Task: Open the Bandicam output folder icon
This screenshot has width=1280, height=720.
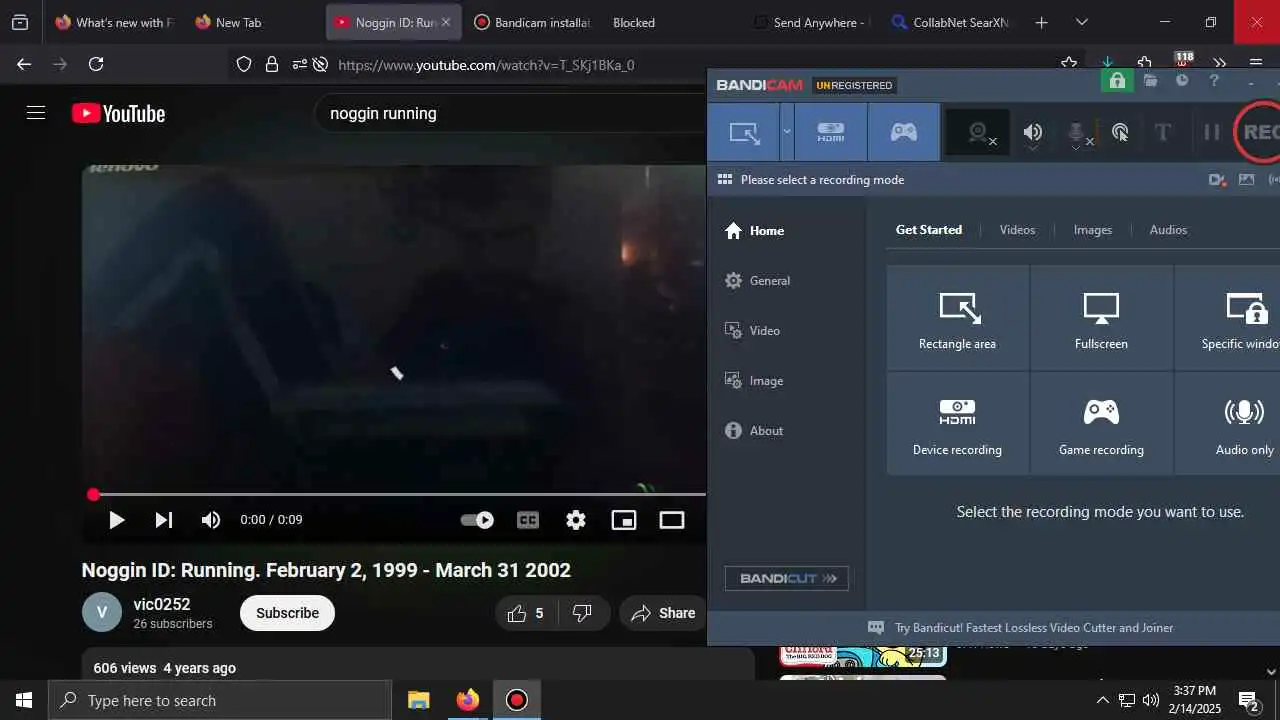Action: 1151,81
